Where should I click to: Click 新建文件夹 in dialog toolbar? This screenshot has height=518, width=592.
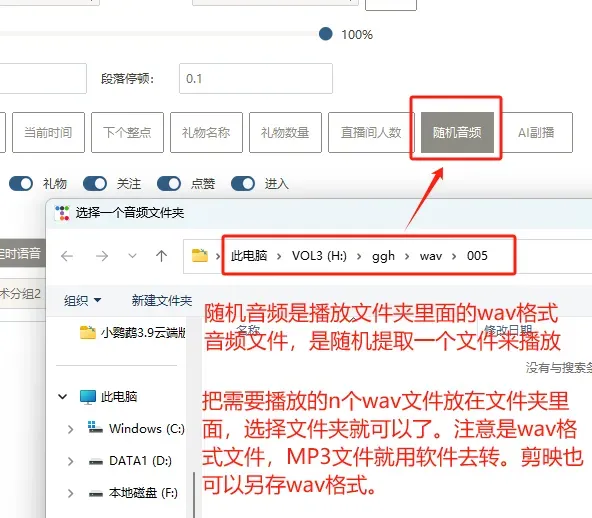[162, 301]
